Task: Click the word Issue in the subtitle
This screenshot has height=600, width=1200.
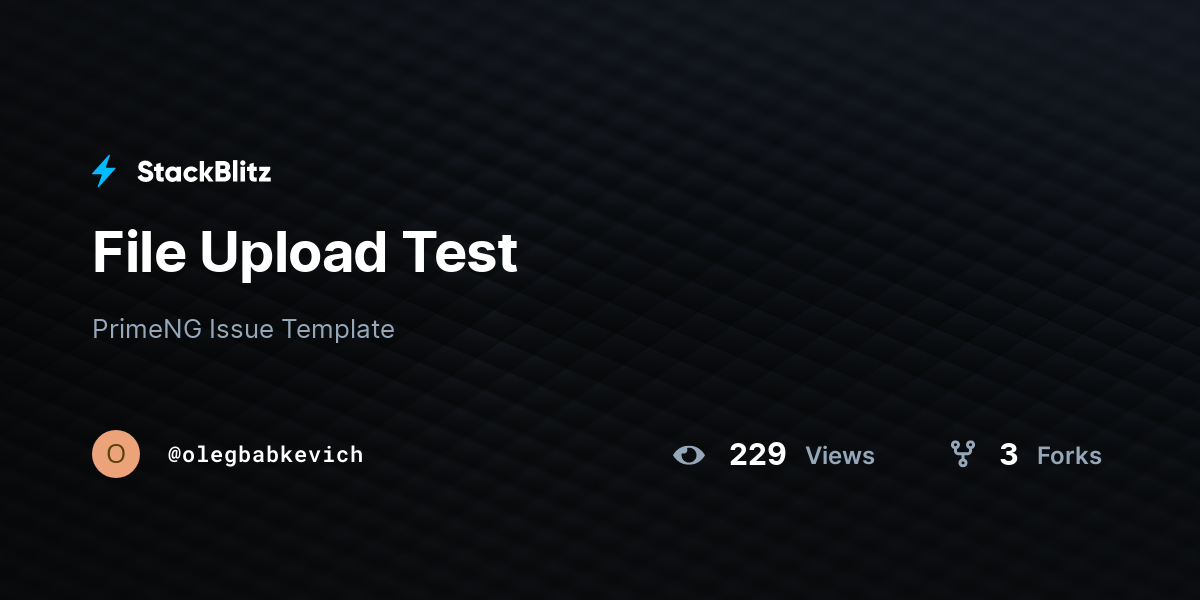Action: [x=241, y=329]
